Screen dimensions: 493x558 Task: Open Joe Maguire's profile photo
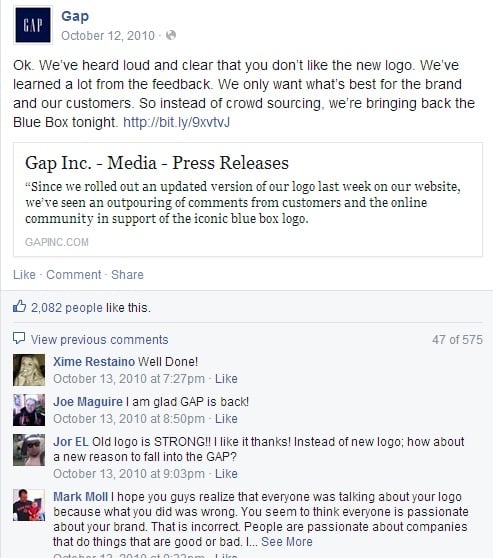coord(29,410)
